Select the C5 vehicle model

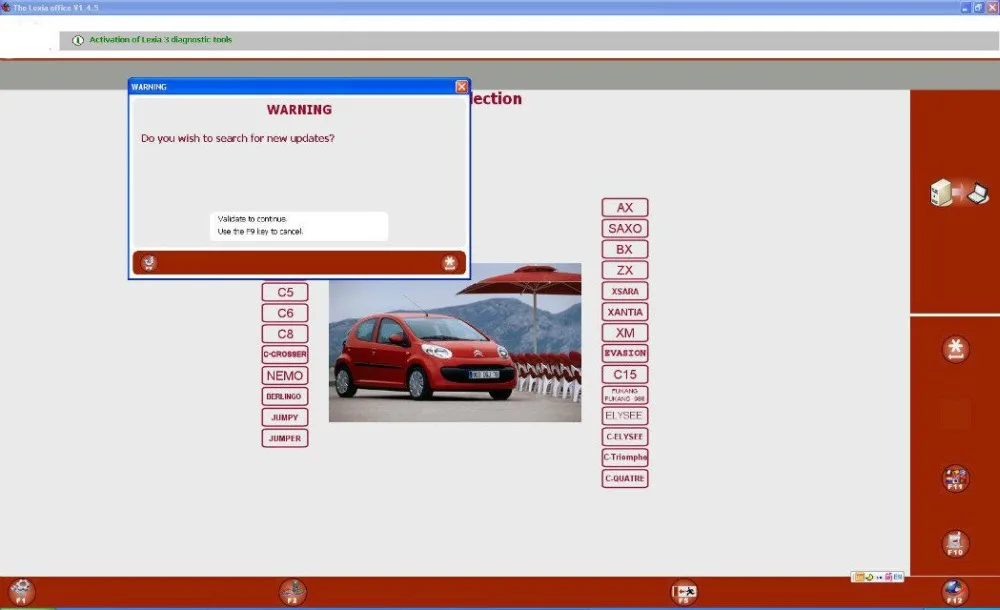click(x=284, y=291)
